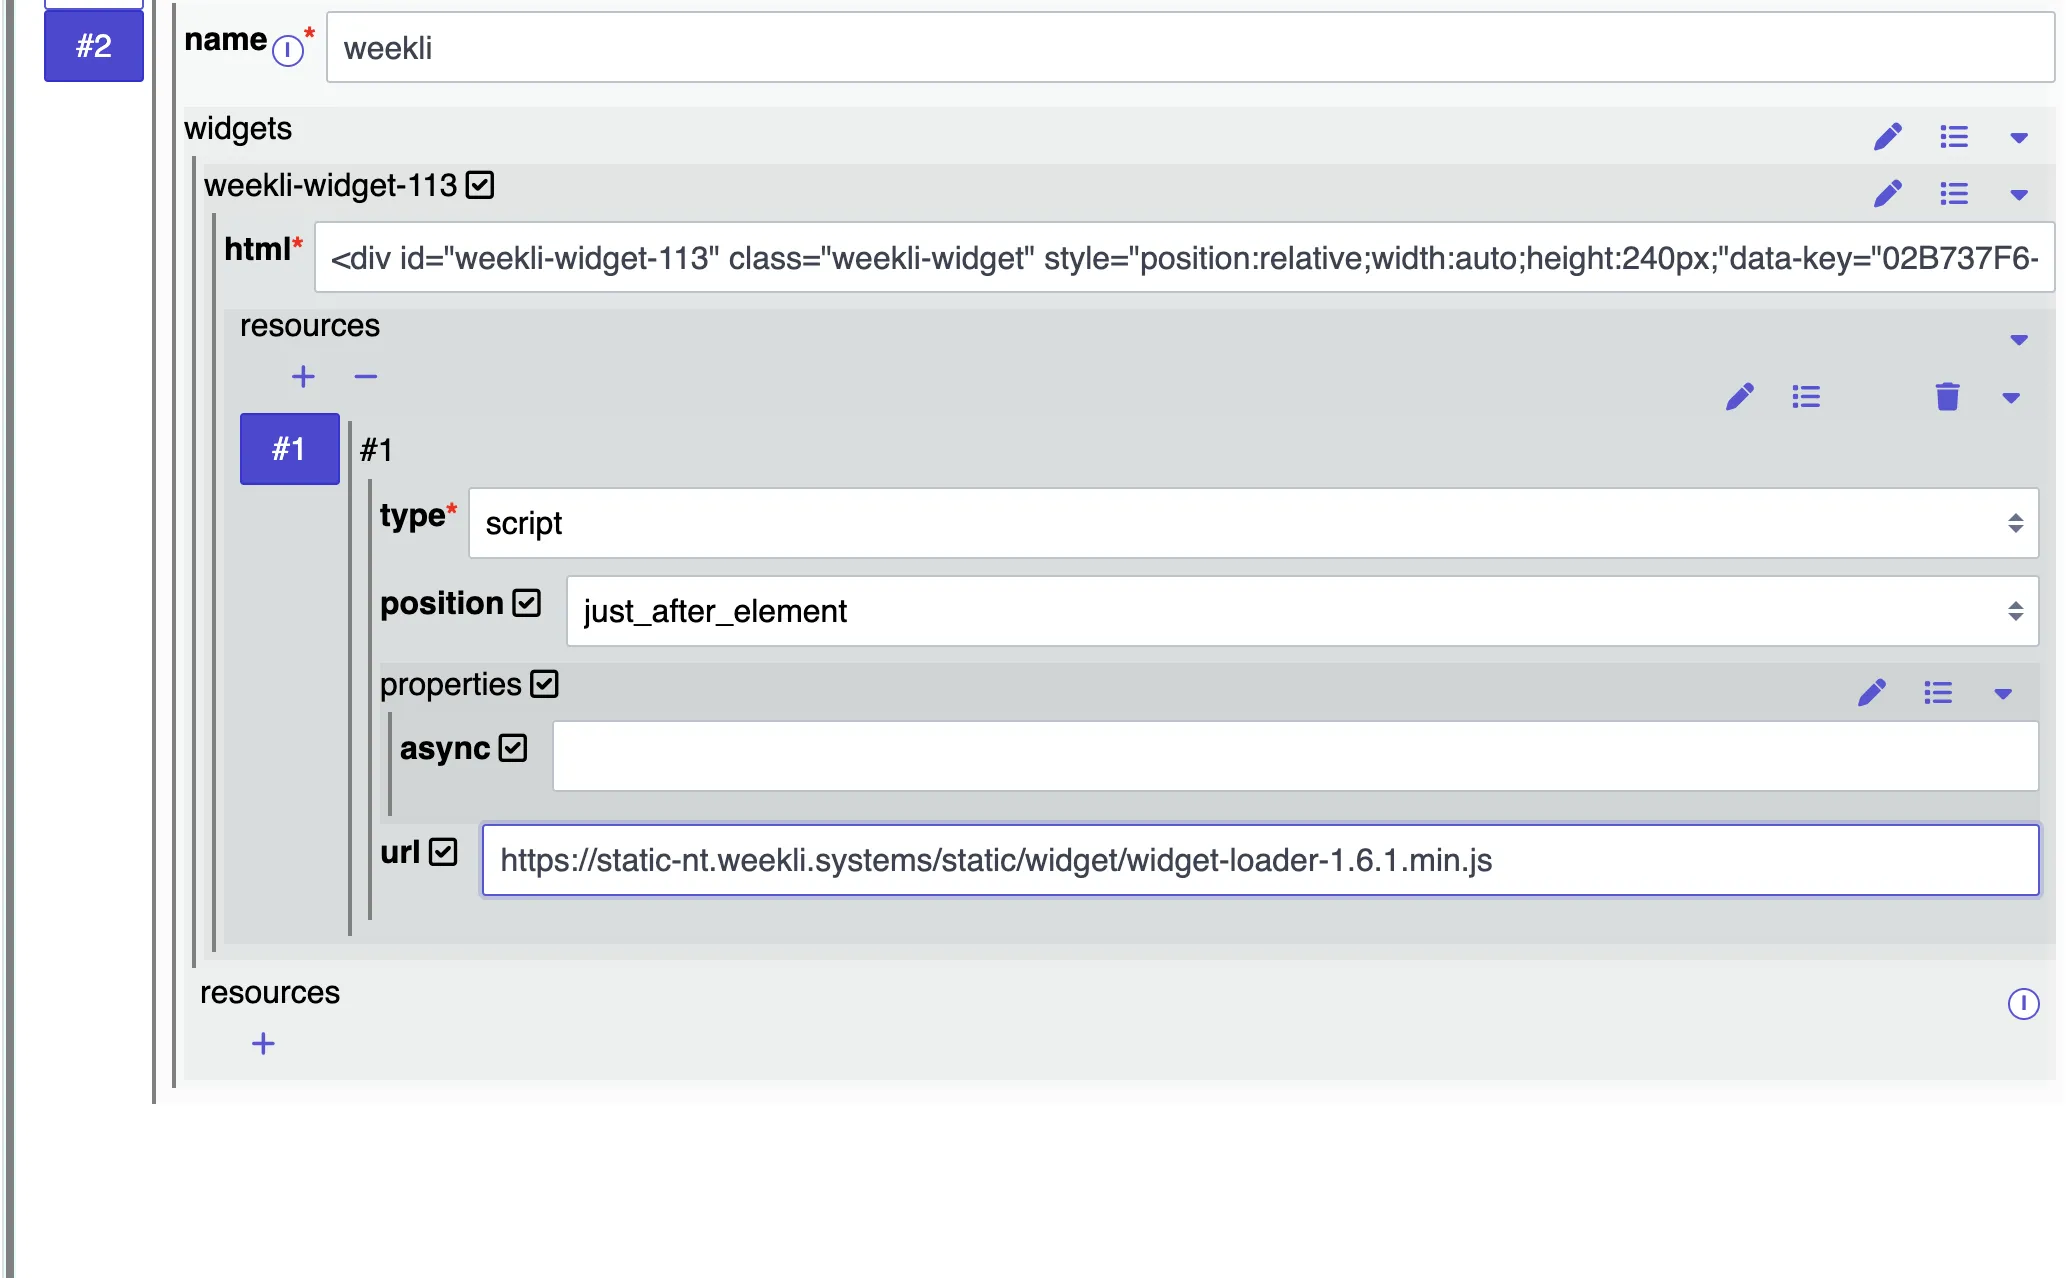Click the url field with widget-loader link

[1260, 860]
